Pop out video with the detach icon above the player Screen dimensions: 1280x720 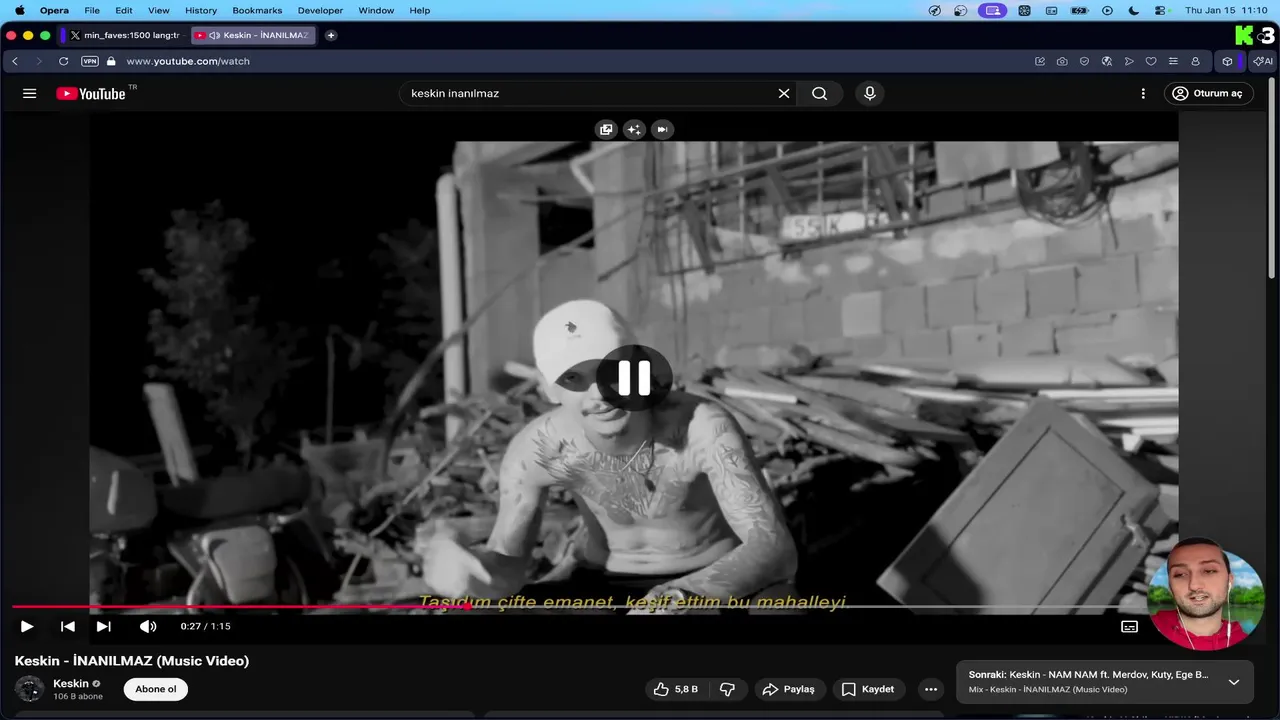pos(606,129)
